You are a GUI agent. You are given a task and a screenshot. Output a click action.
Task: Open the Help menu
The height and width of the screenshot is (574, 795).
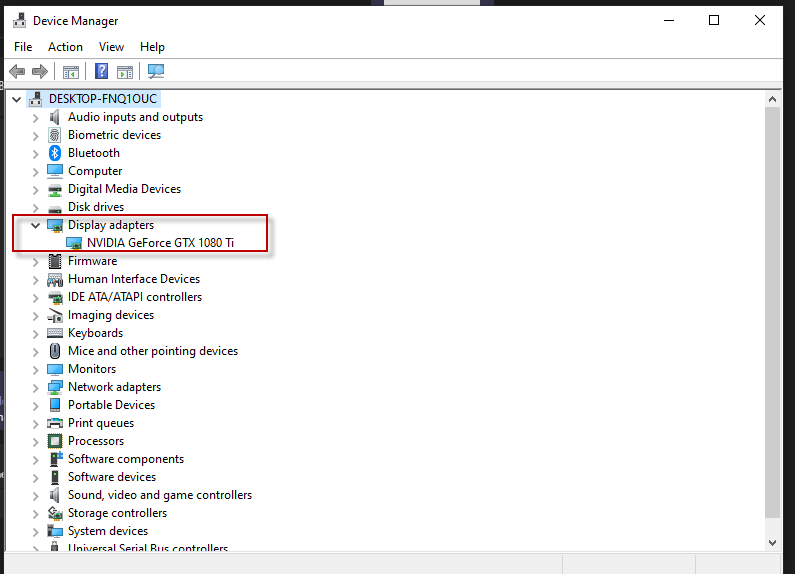[x=152, y=47]
